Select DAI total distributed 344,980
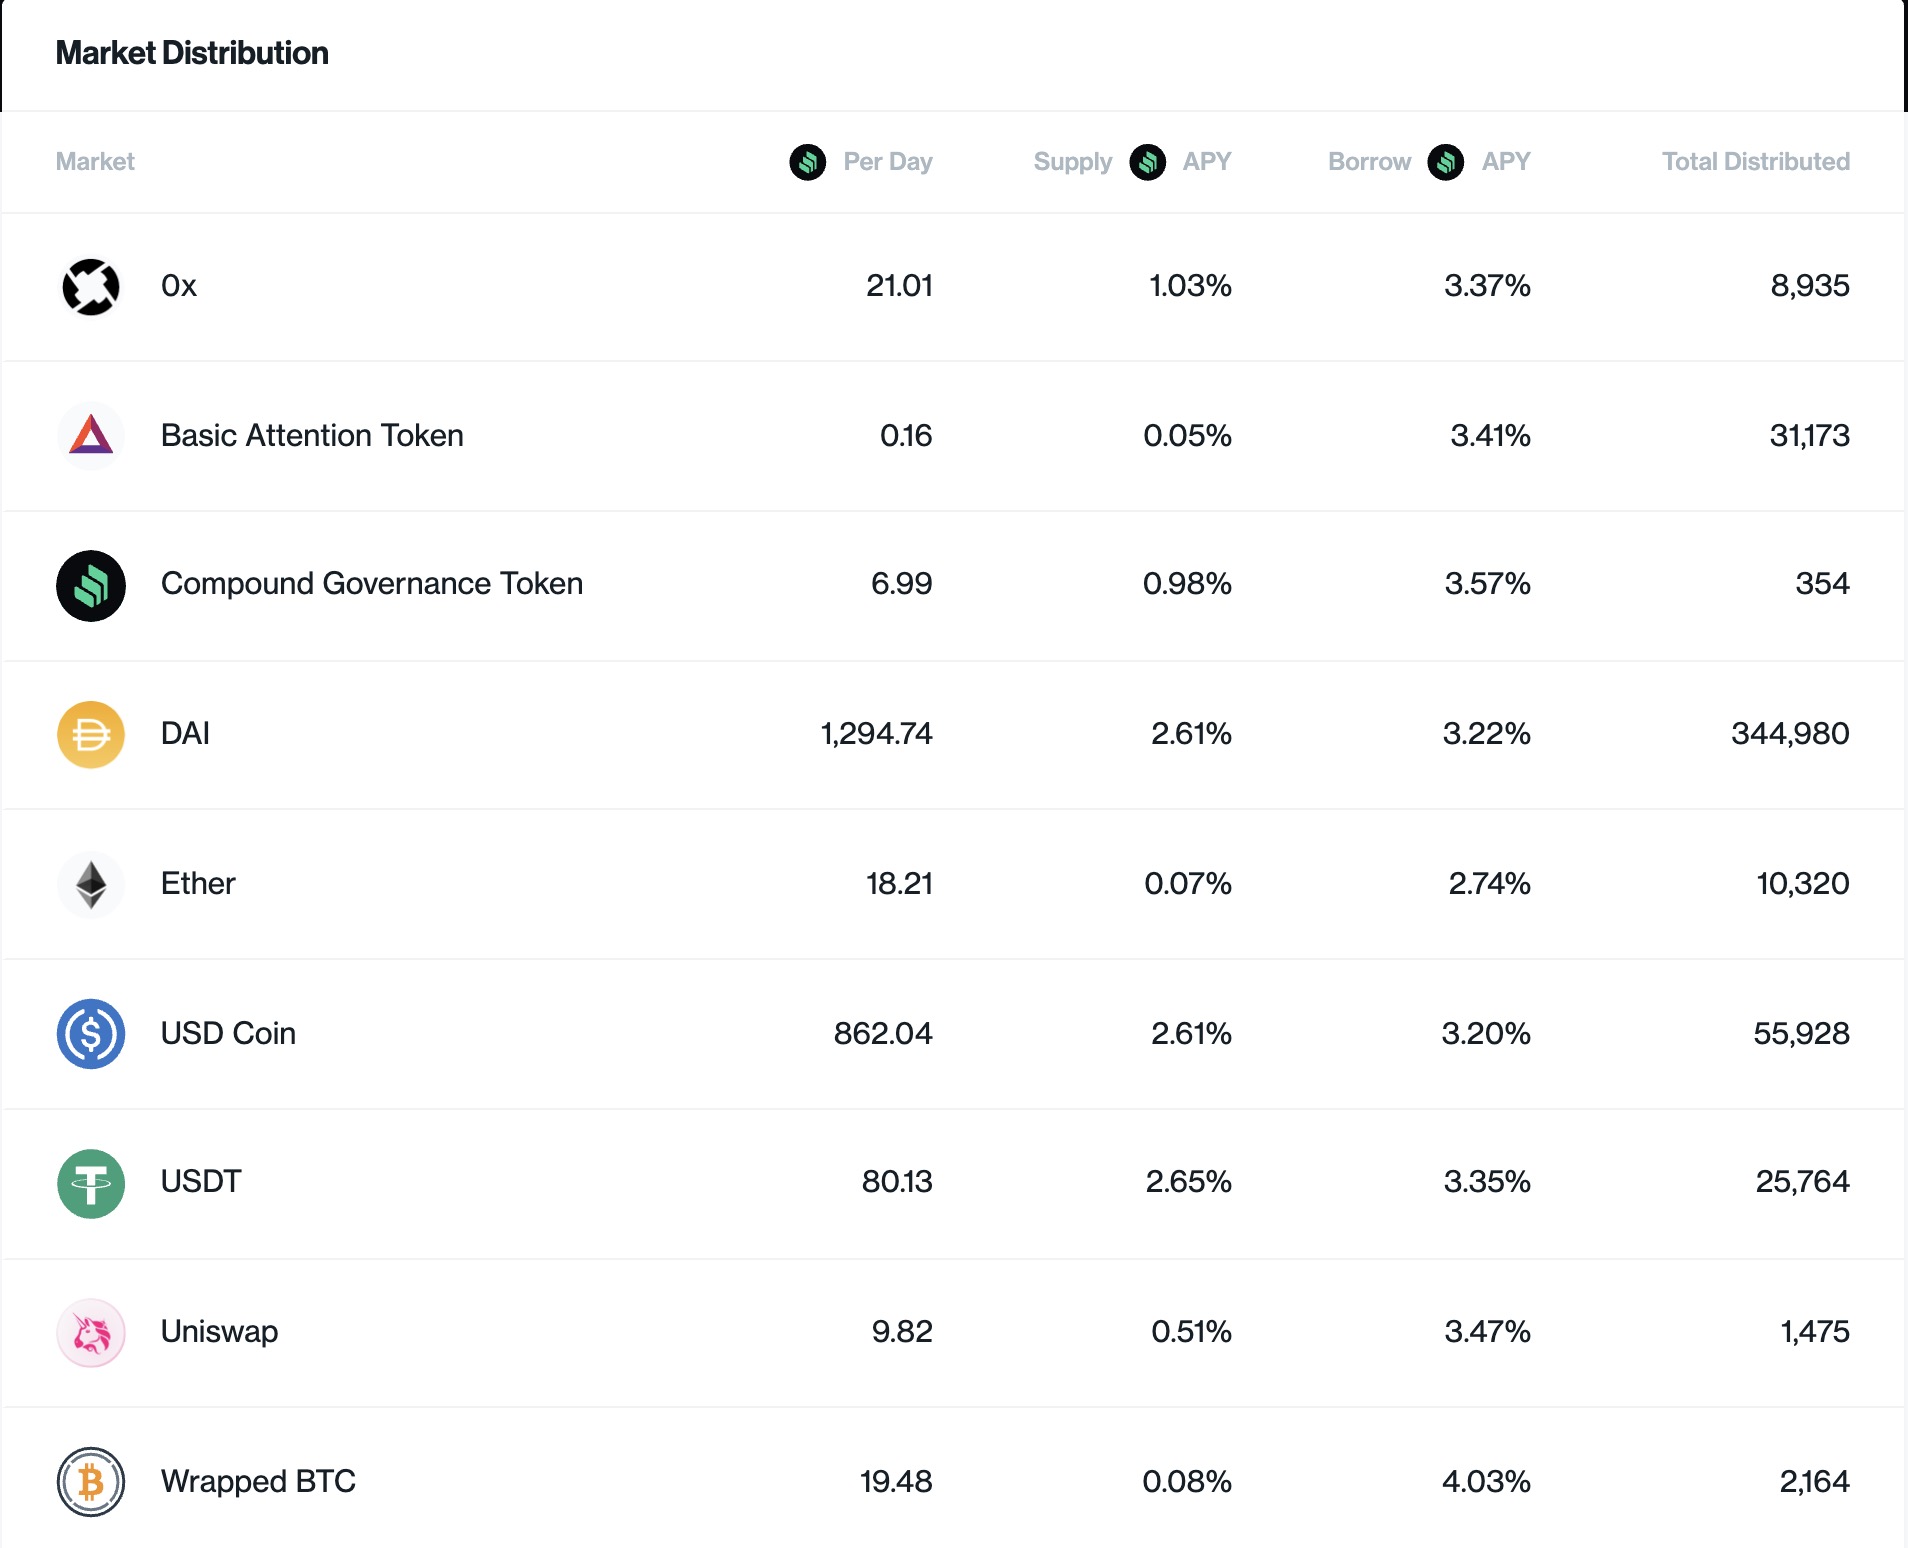Viewport: 1908px width, 1548px height. (x=1790, y=734)
